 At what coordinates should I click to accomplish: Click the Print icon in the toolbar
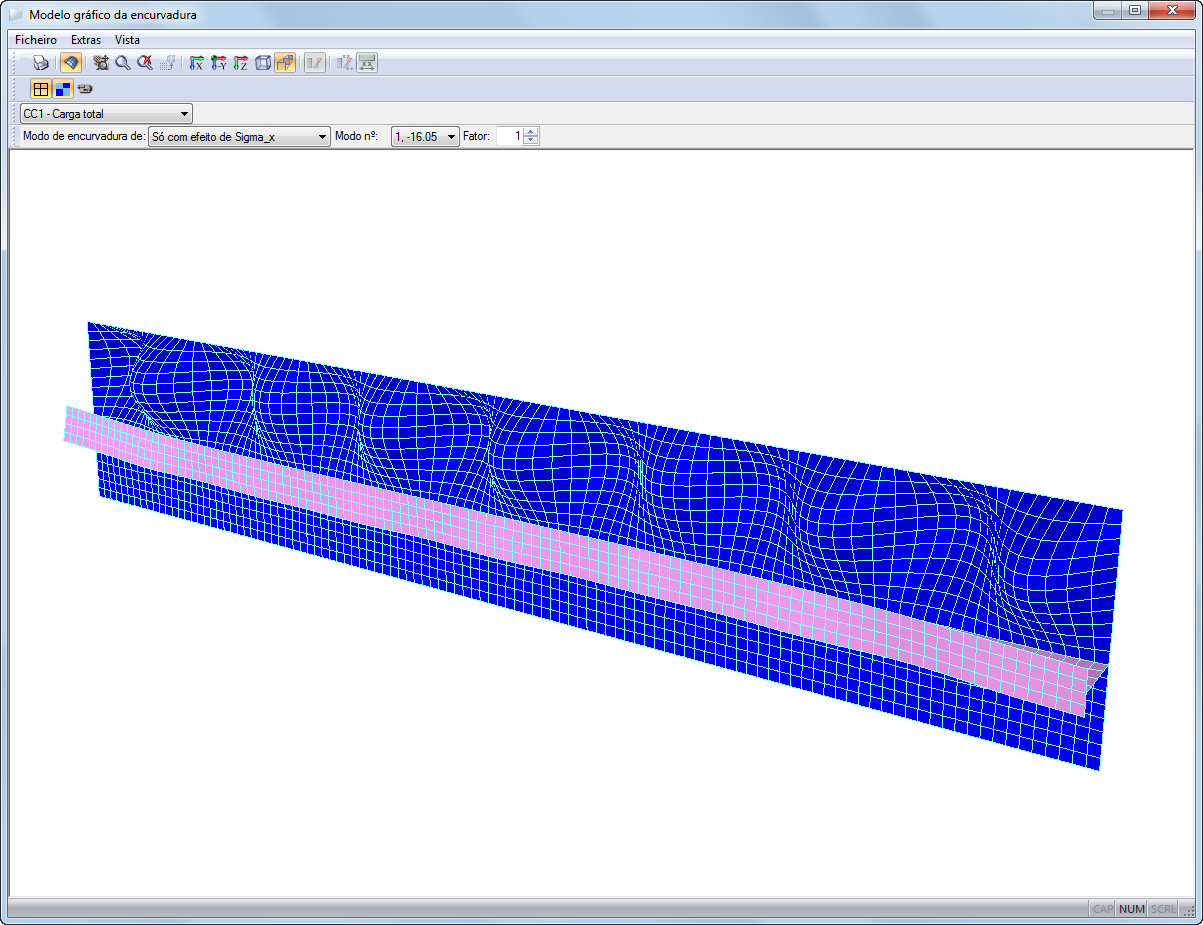[x=41, y=63]
